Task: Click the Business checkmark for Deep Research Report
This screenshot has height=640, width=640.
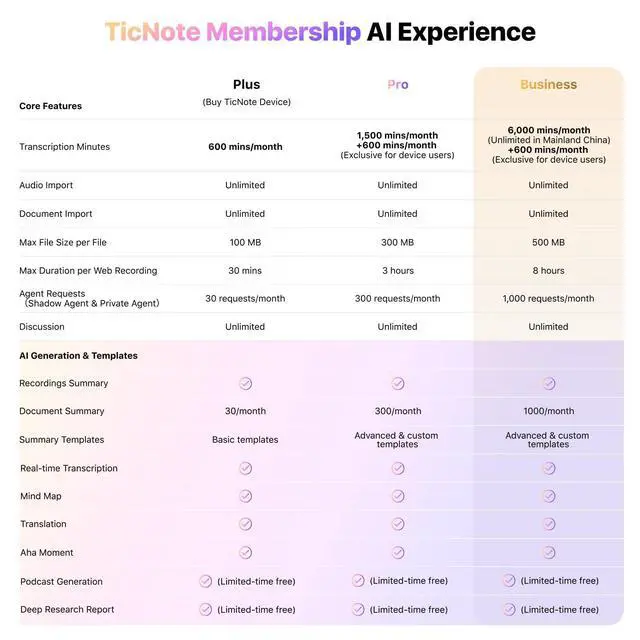Action: point(509,609)
